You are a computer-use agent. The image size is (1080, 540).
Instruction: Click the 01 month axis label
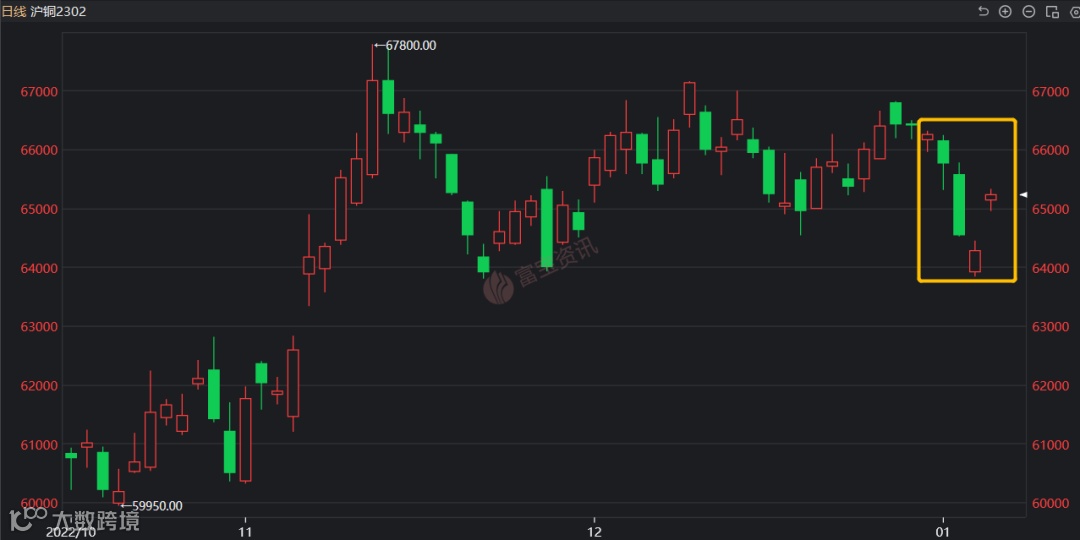click(x=944, y=532)
